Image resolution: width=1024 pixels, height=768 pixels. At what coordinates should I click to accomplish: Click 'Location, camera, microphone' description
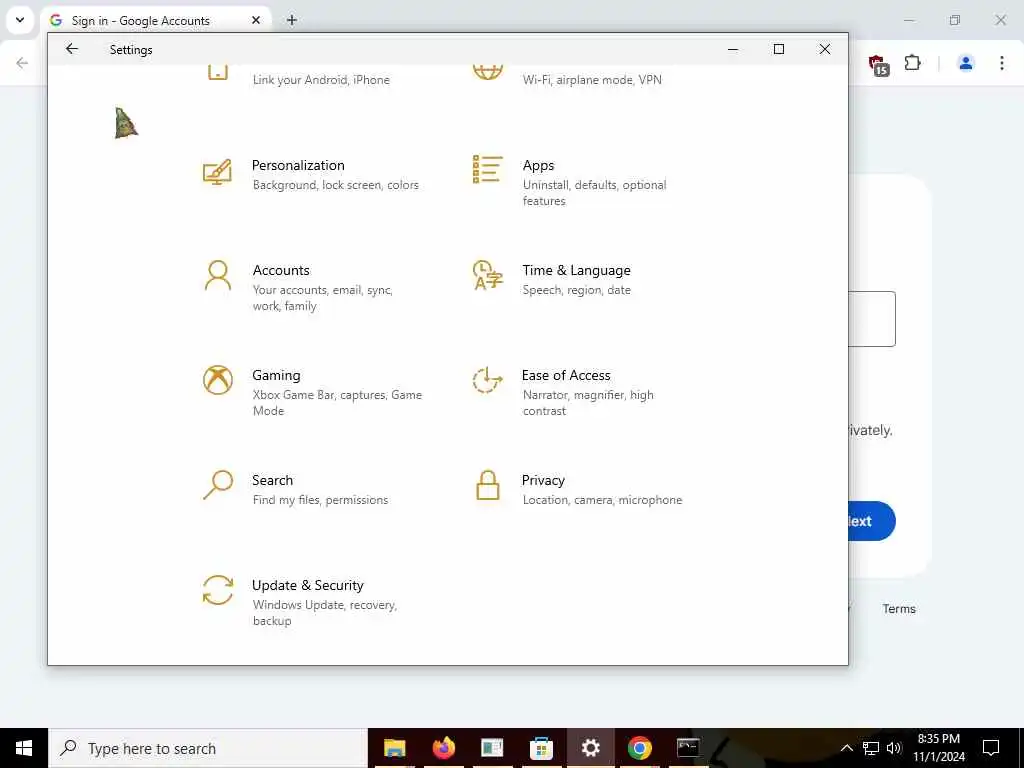tap(602, 500)
